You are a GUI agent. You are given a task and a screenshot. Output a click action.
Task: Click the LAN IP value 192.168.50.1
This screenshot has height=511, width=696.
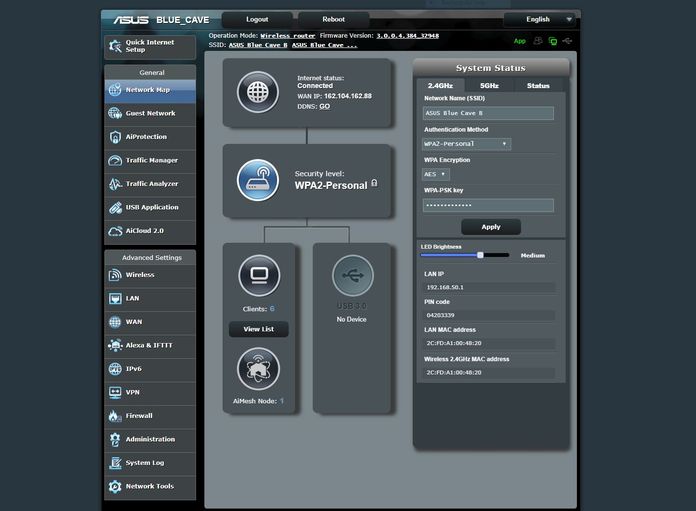coord(445,287)
